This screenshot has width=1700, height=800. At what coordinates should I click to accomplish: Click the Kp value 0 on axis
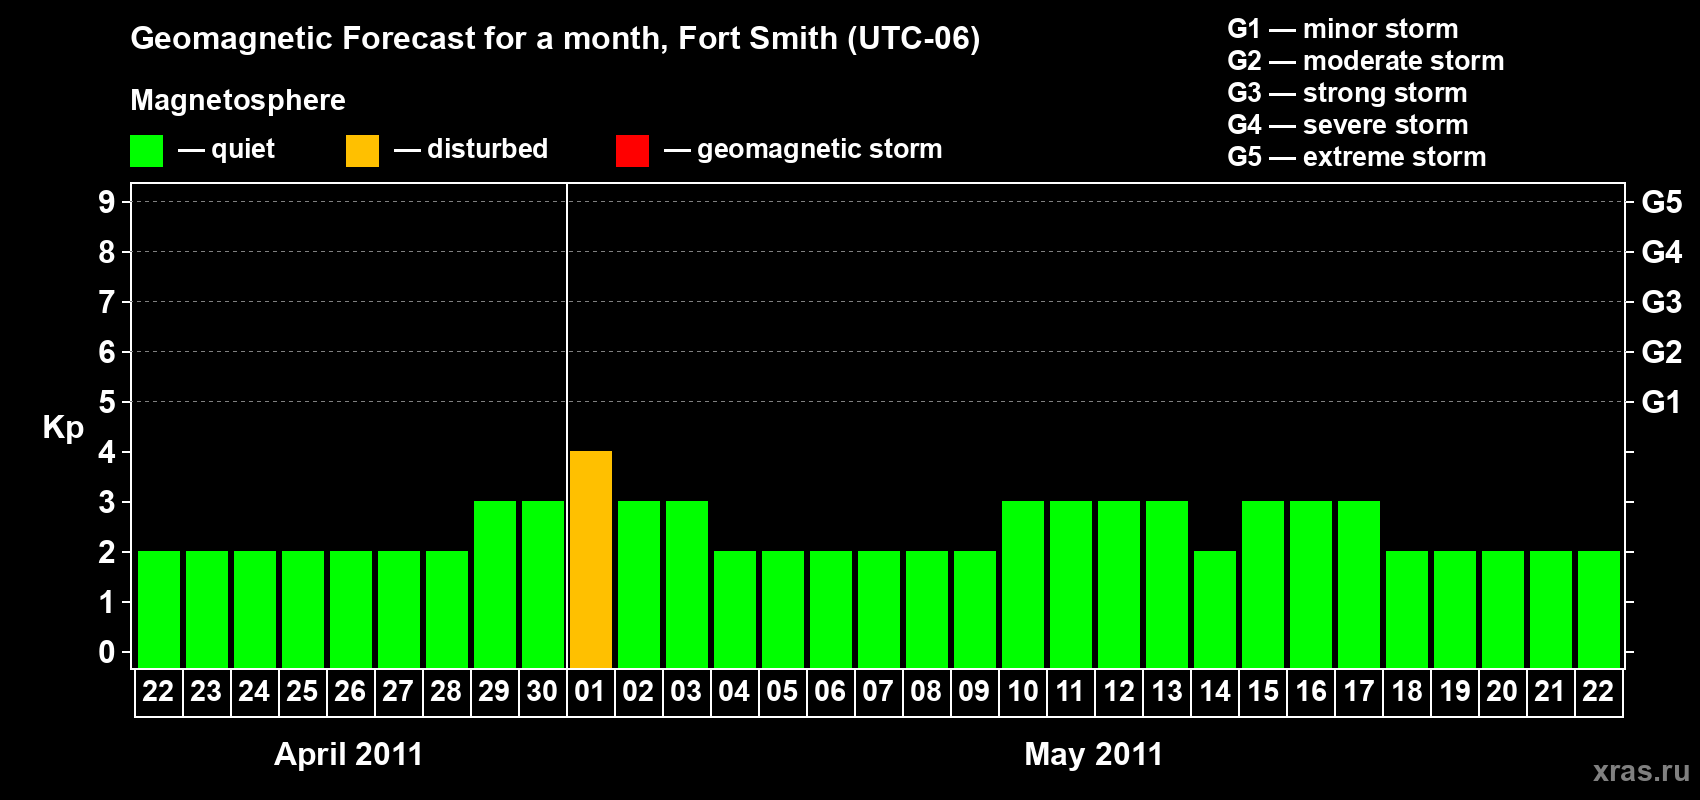[107, 652]
